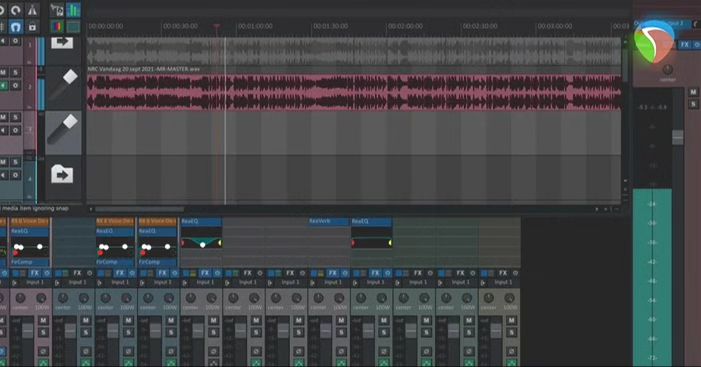
Task: Open ReaEQ slot right of the ReaVerb strip
Action: [x=371, y=221]
